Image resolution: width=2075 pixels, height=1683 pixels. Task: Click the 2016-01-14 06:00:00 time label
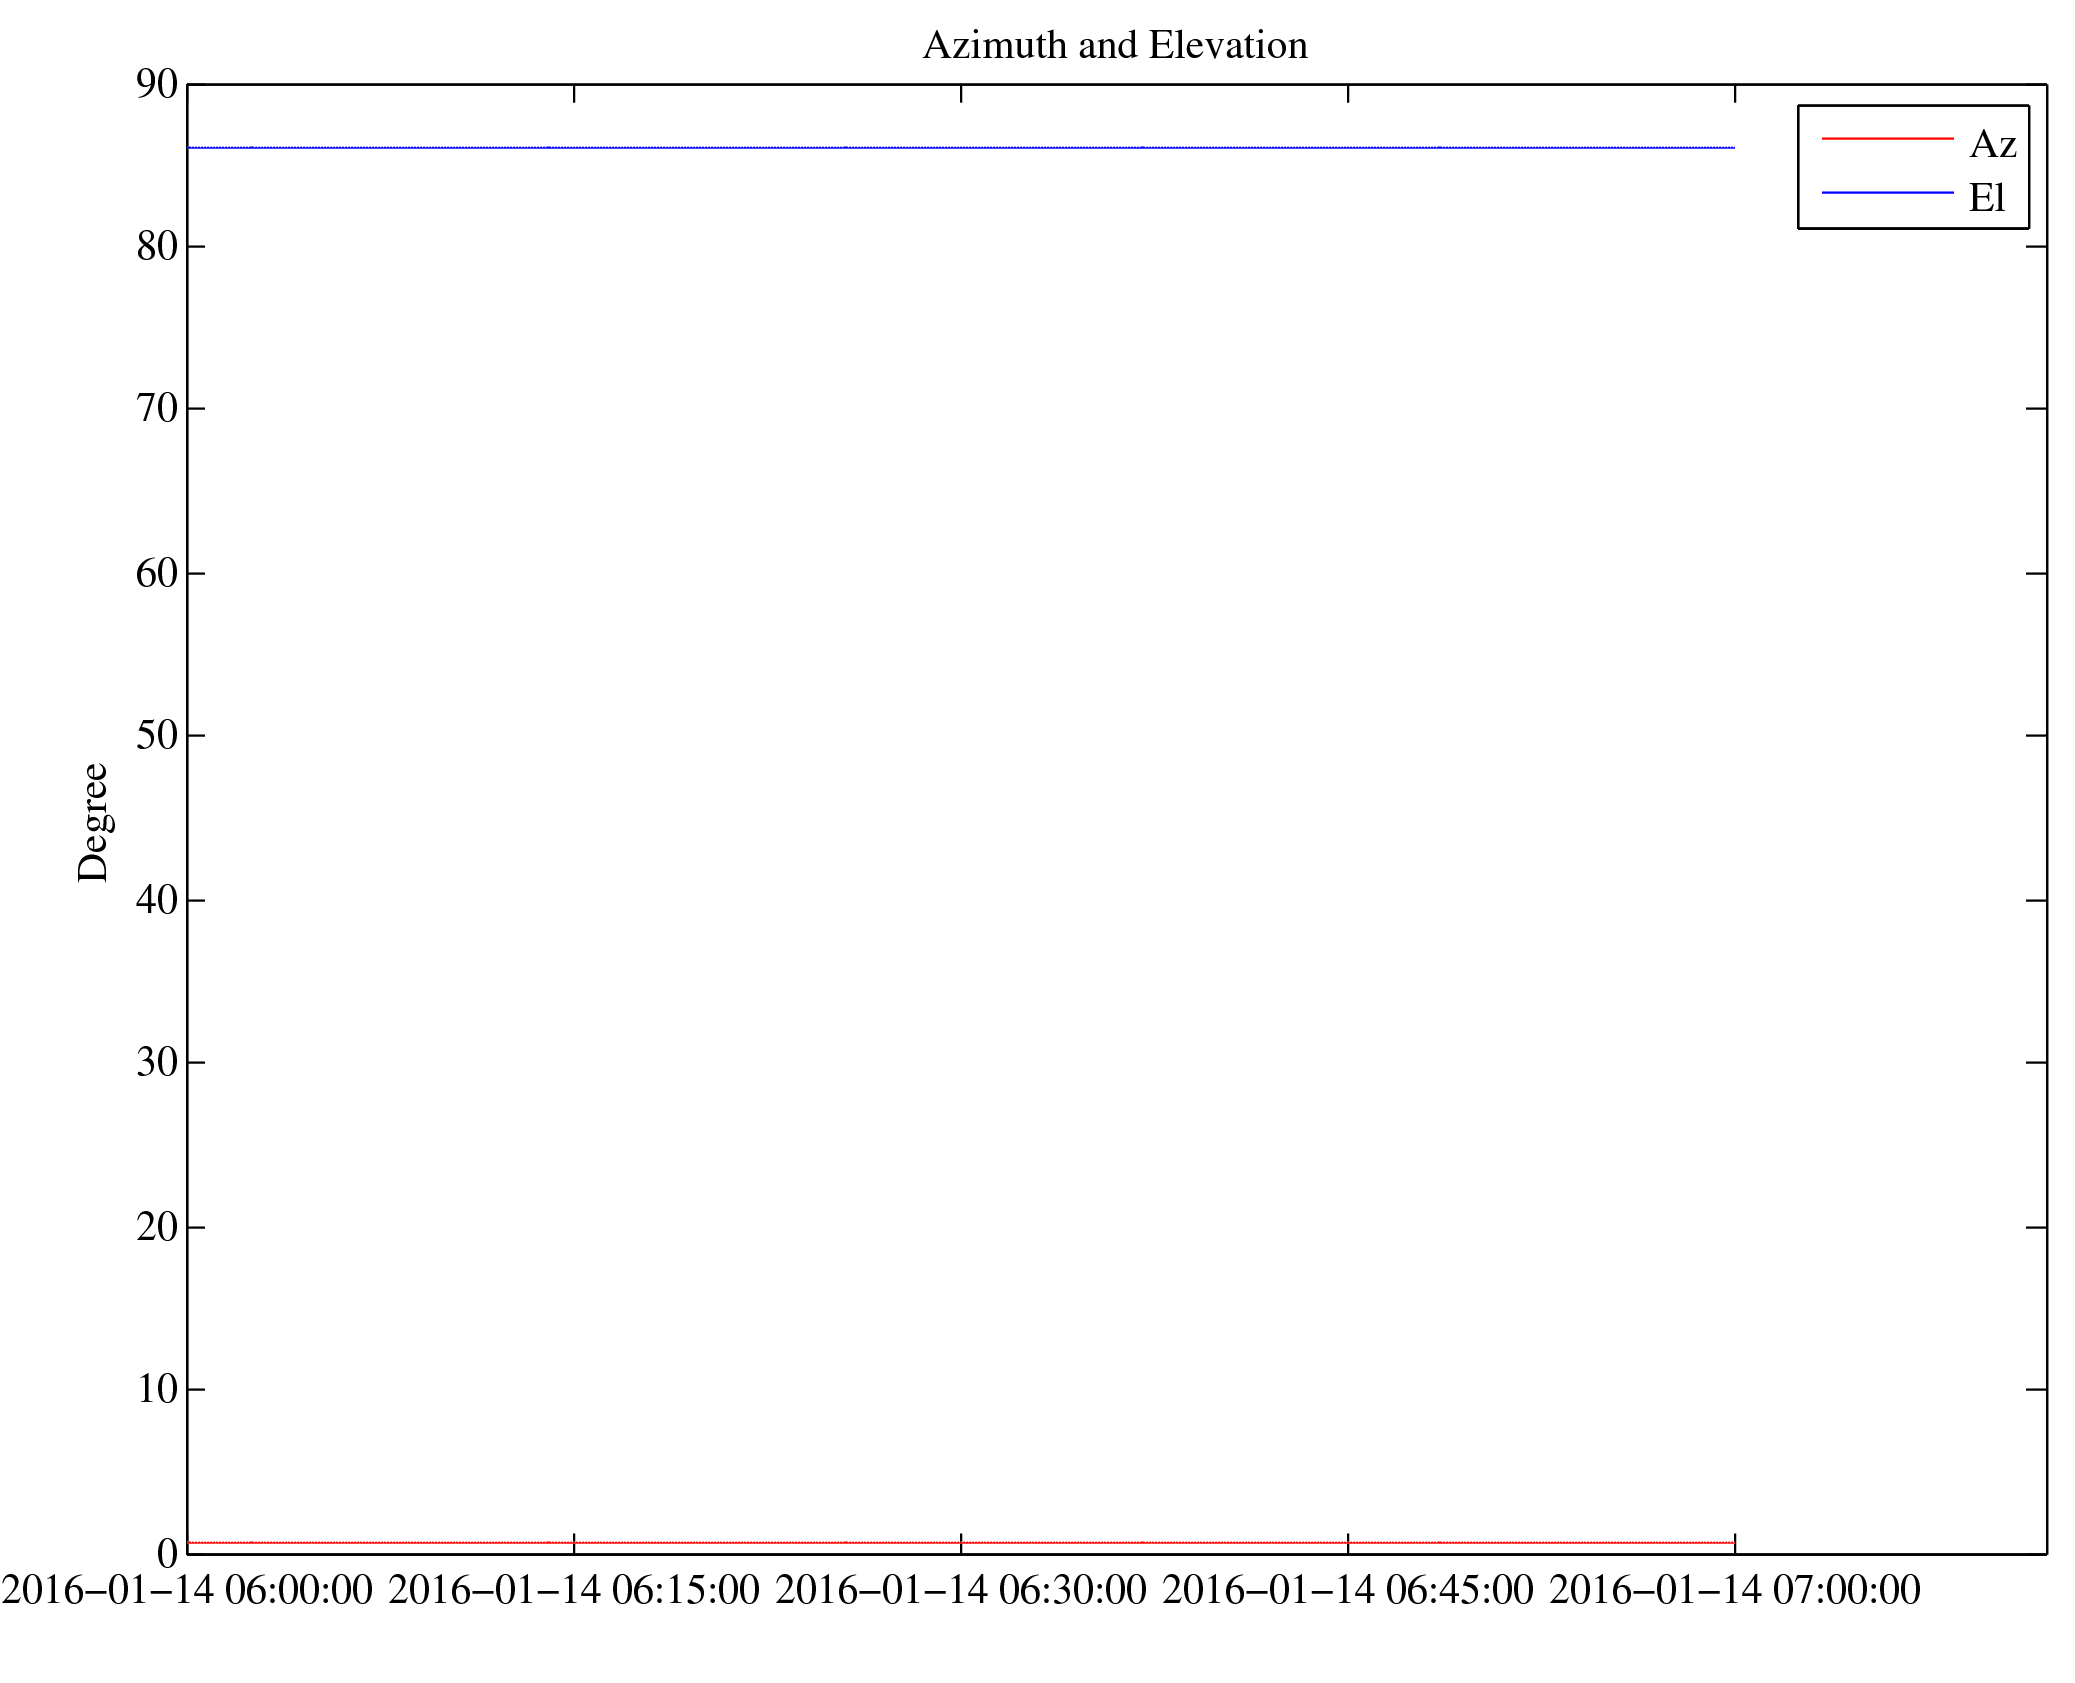tap(187, 1590)
